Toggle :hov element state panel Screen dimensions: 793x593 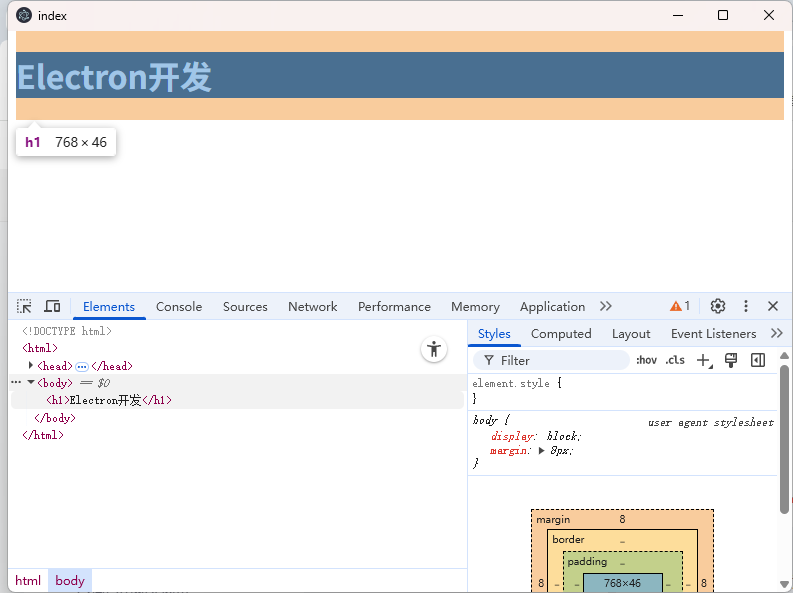click(646, 360)
